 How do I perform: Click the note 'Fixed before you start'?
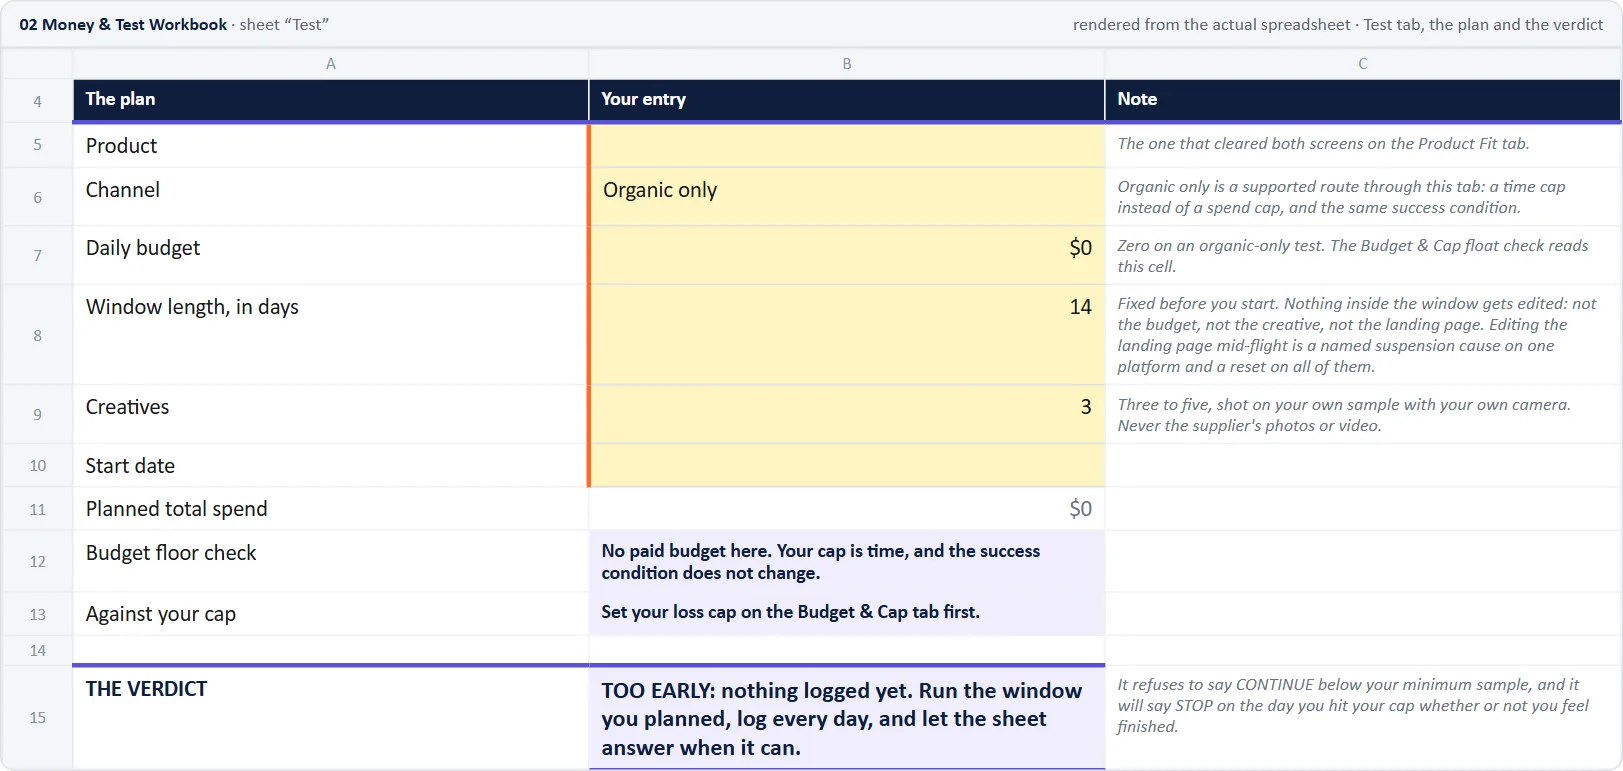tap(1357, 335)
